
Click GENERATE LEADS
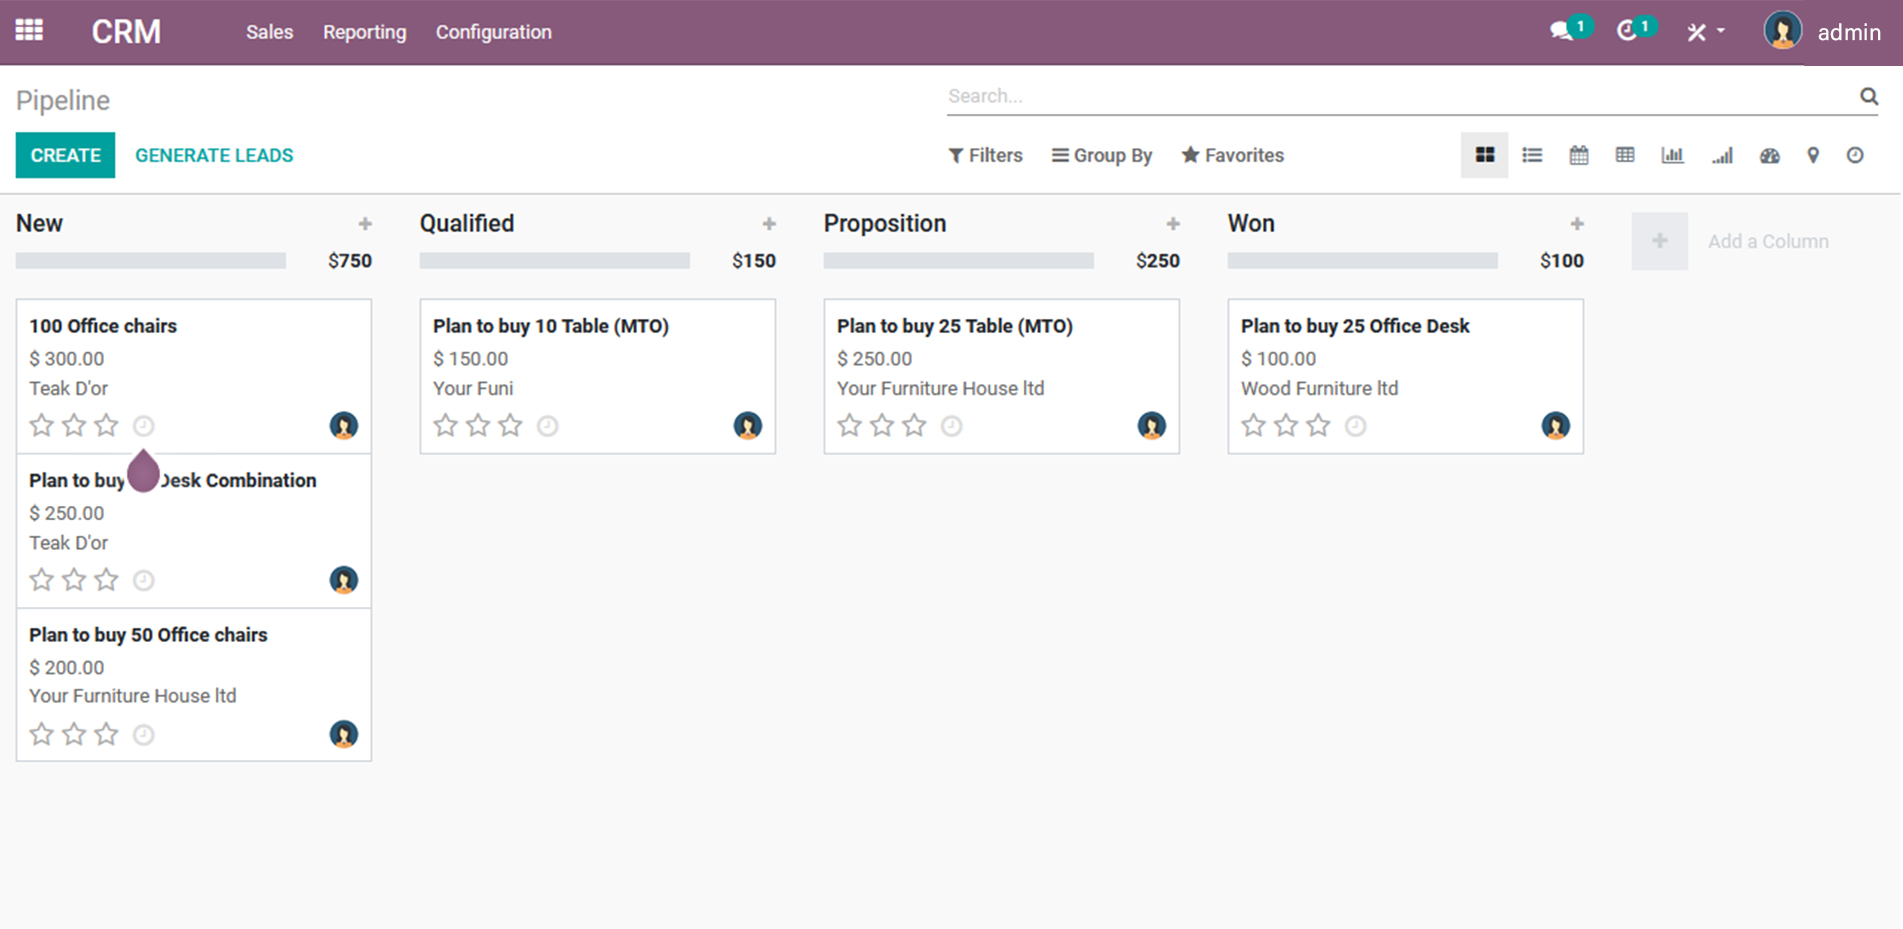(x=214, y=155)
